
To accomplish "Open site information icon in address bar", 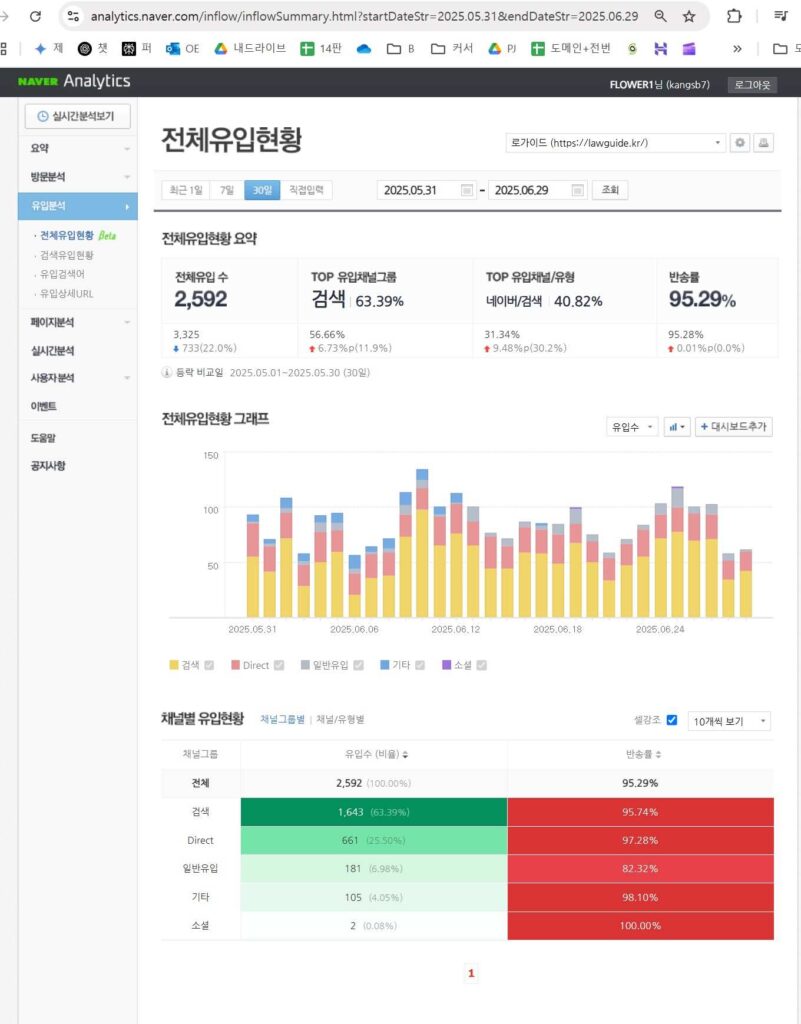I will pos(73,16).
